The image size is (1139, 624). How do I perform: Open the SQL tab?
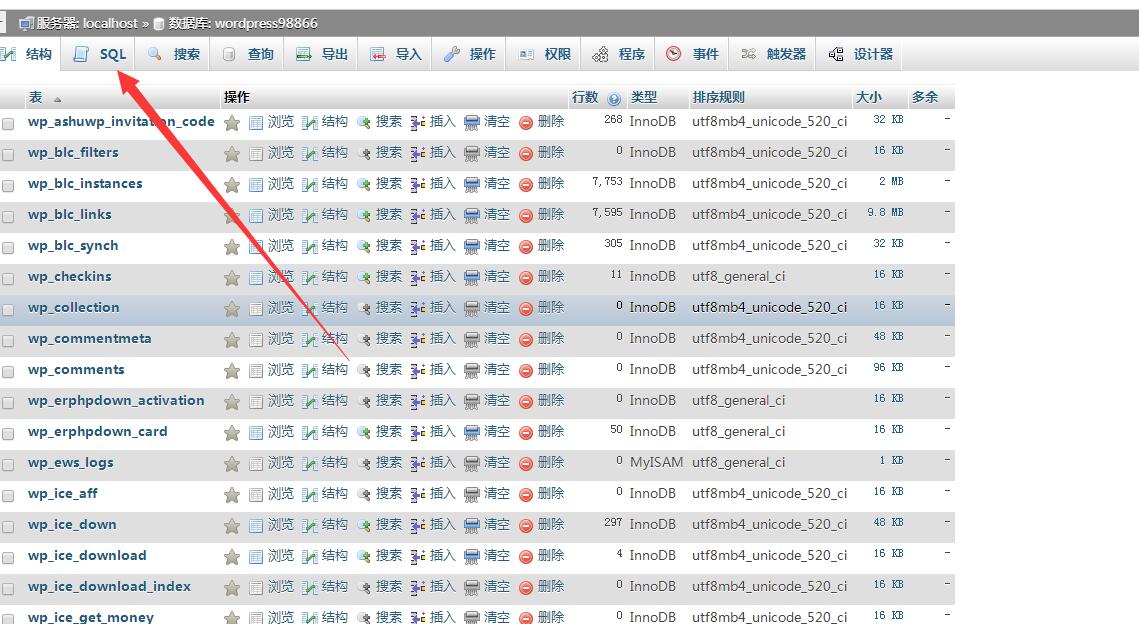[100, 54]
